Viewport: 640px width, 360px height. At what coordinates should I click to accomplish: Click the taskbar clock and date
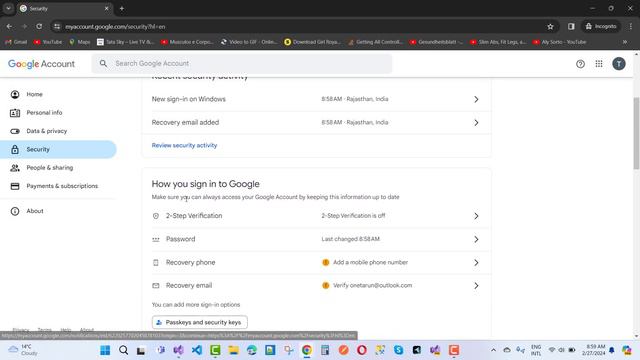click(593, 350)
